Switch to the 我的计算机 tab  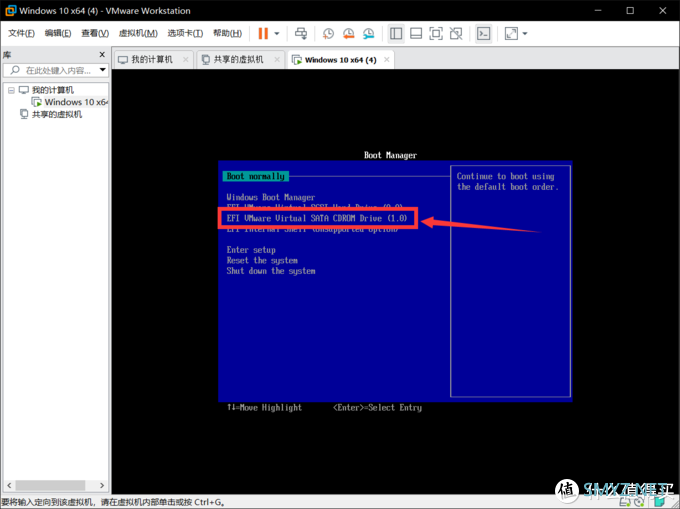pyautogui.click(x=152, y=59)
